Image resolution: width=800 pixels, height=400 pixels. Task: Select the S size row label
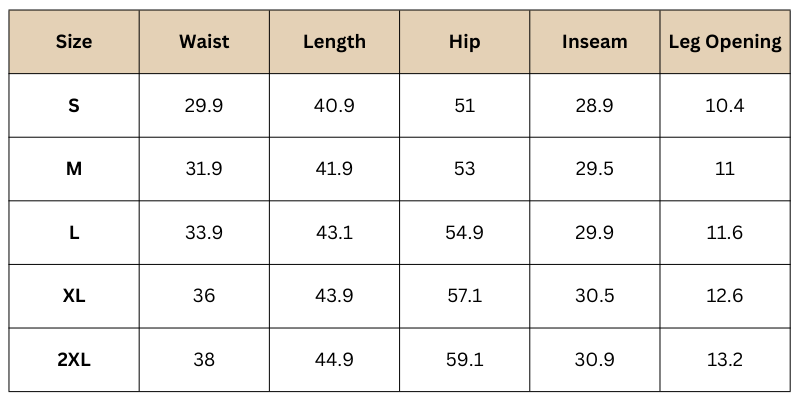click(74, 105)
